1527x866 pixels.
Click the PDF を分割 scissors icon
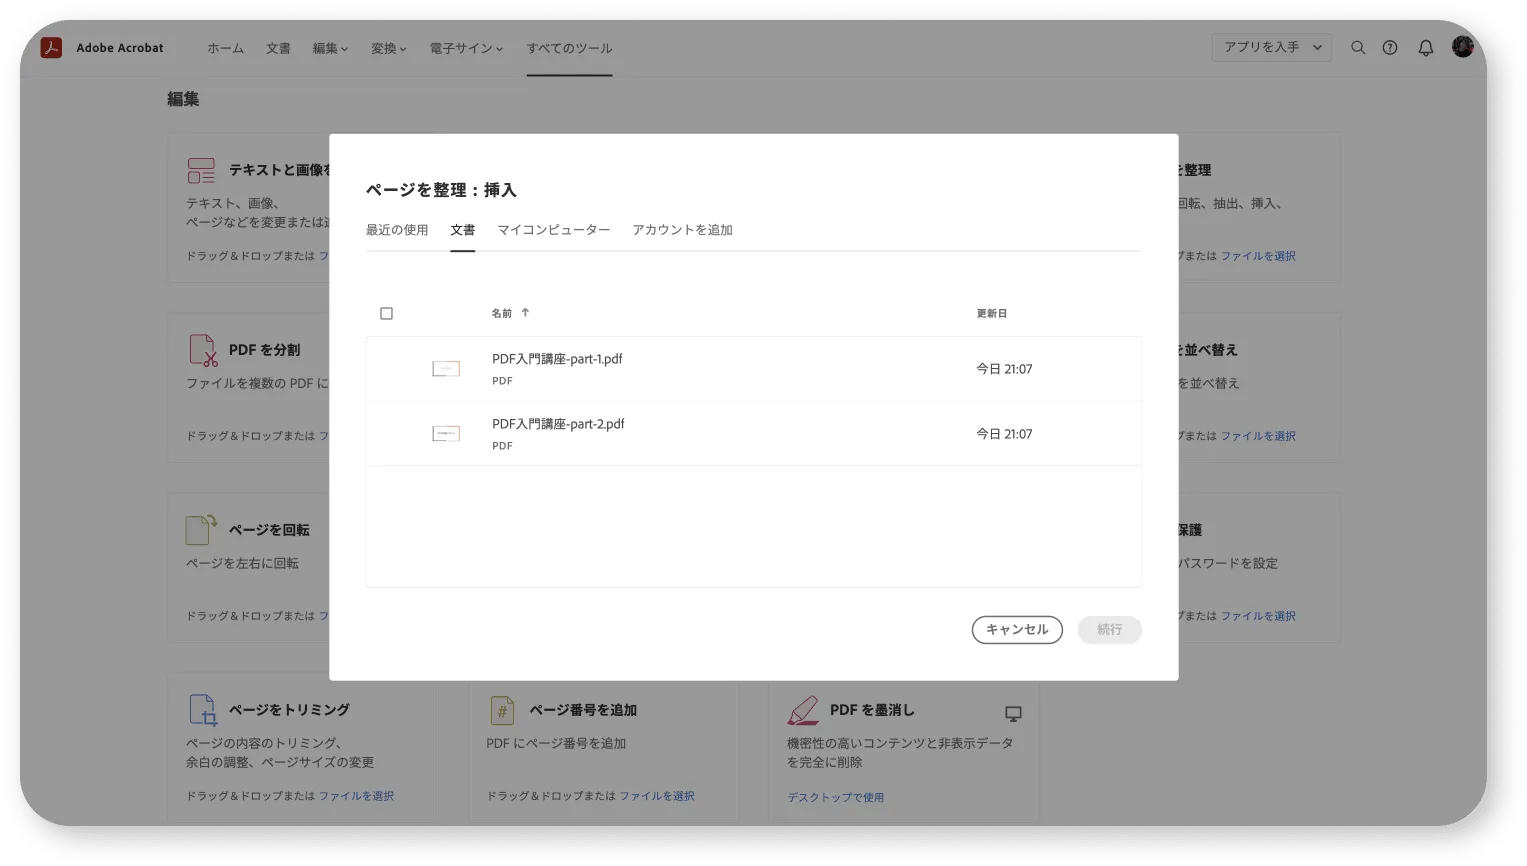point(203,350)
